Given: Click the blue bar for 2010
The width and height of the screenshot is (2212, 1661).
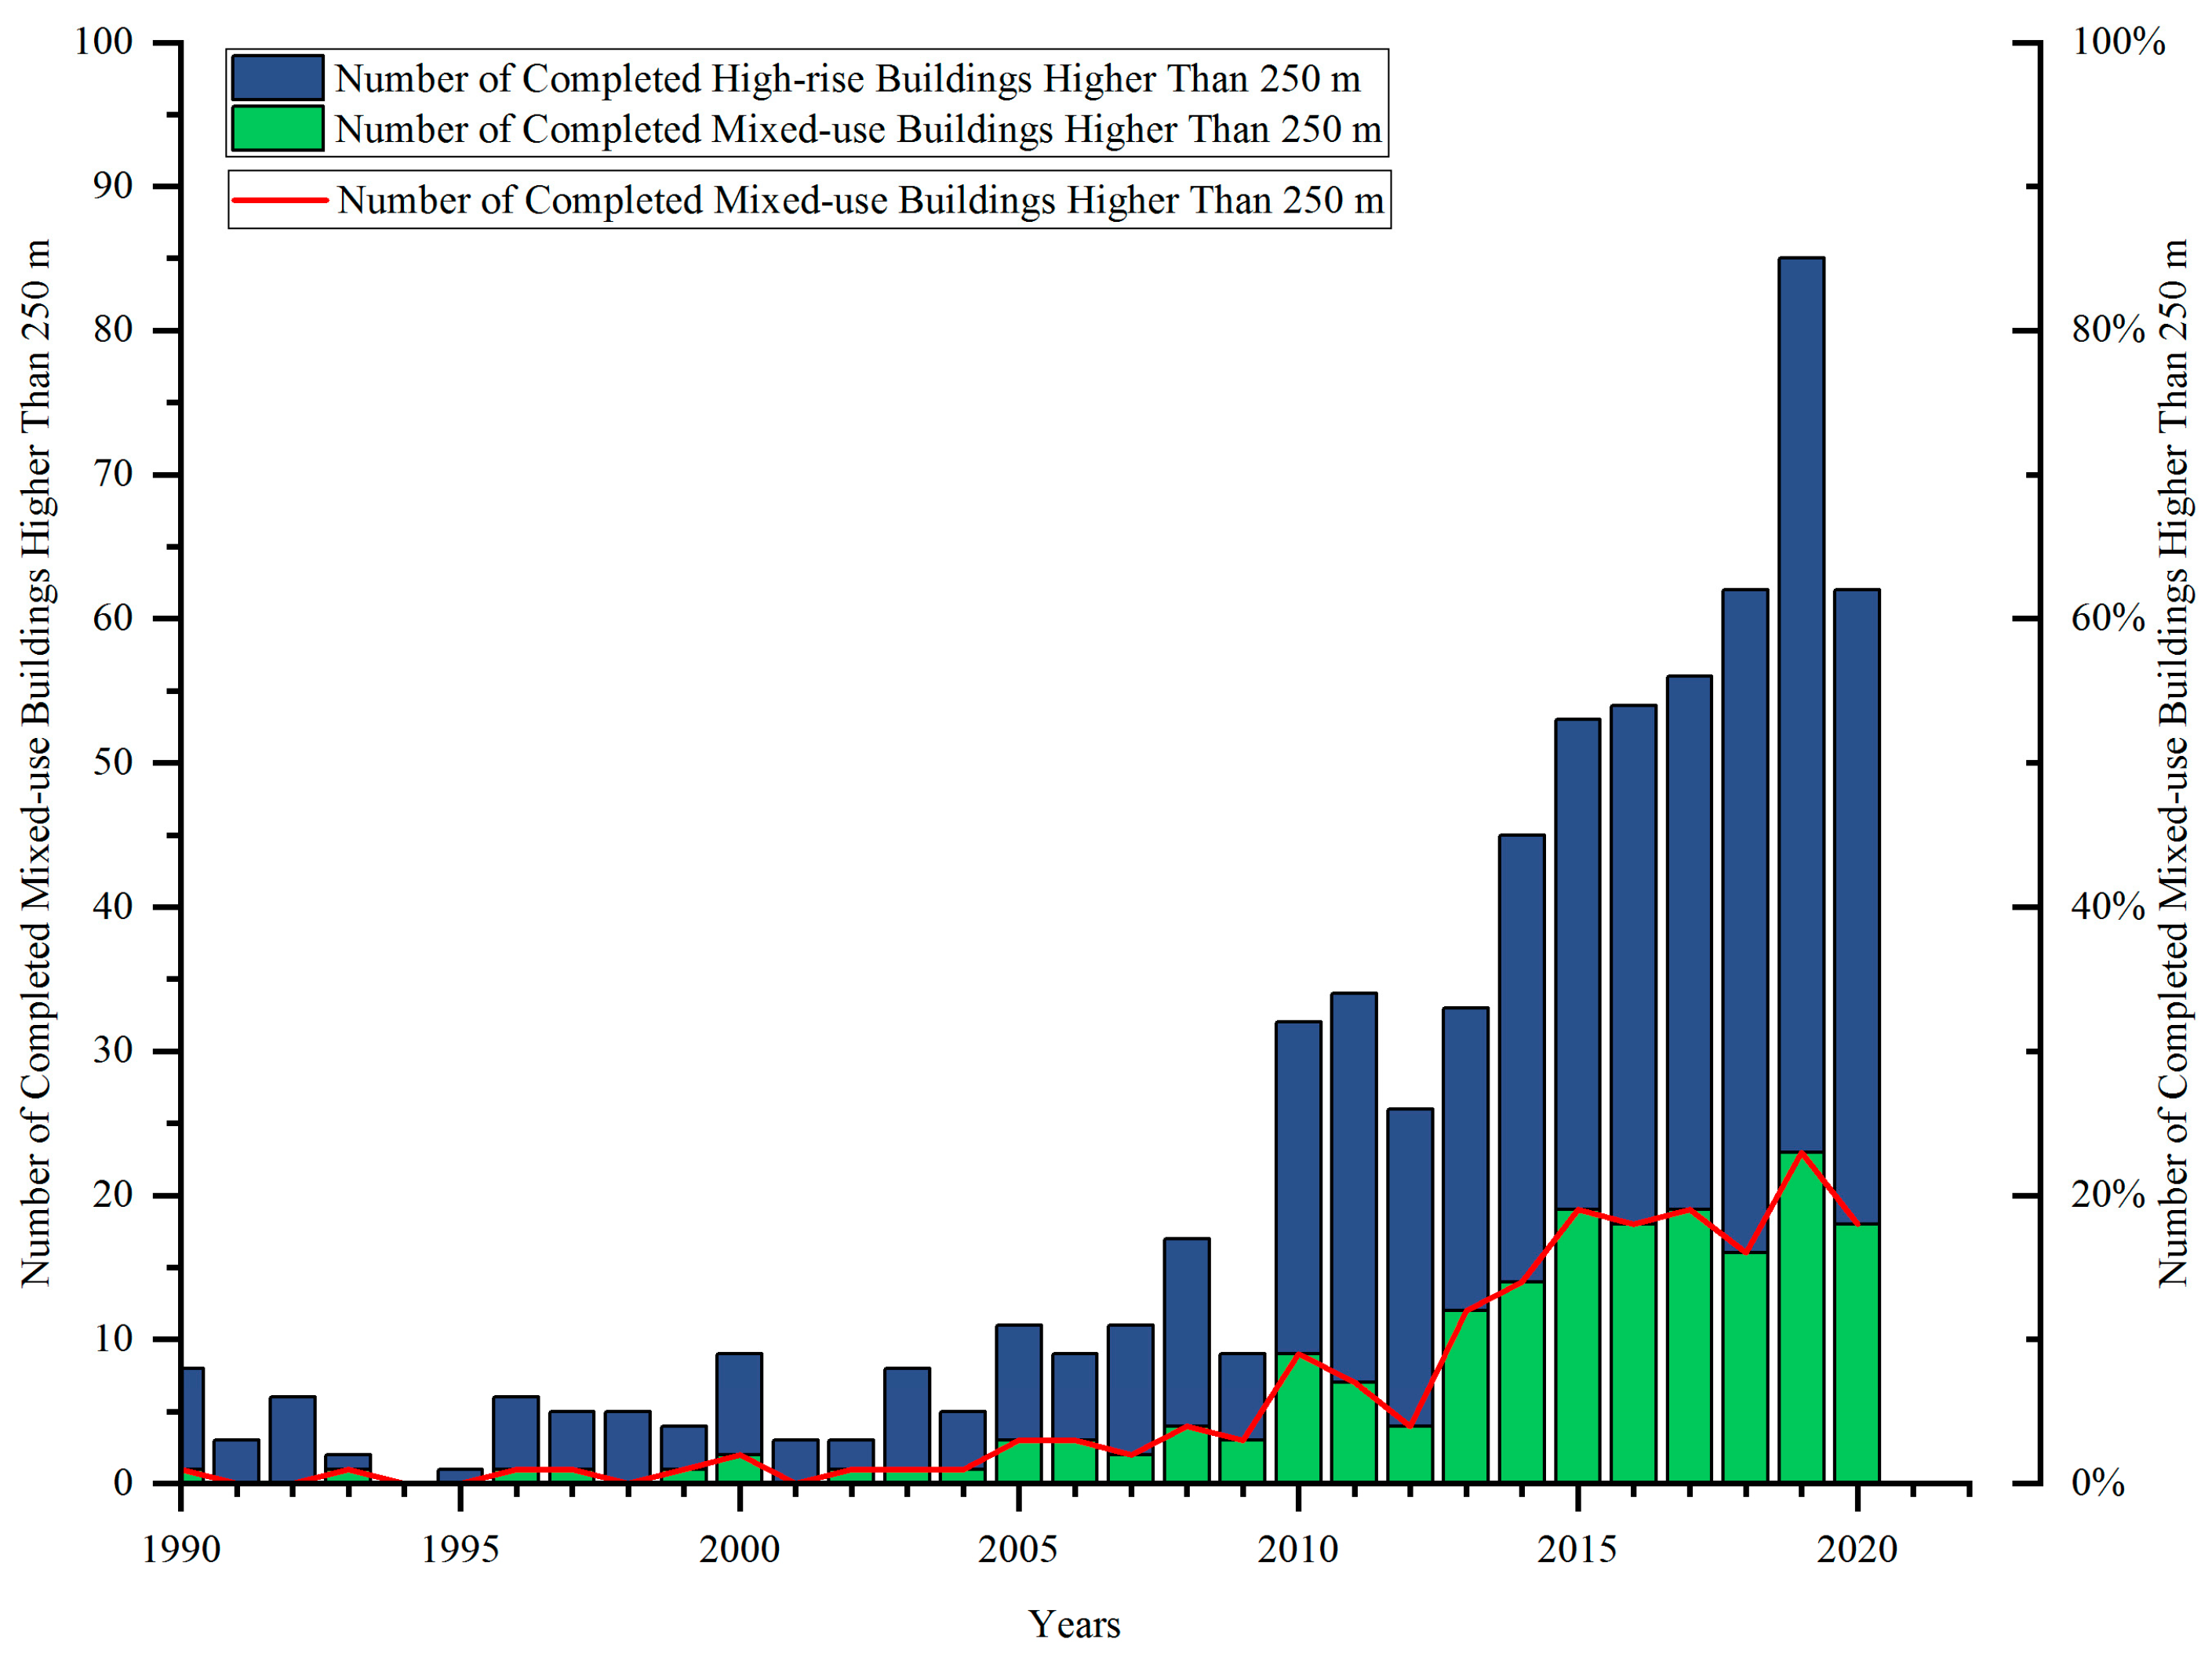Looking at the screenshot, I should (1298, 1190).
